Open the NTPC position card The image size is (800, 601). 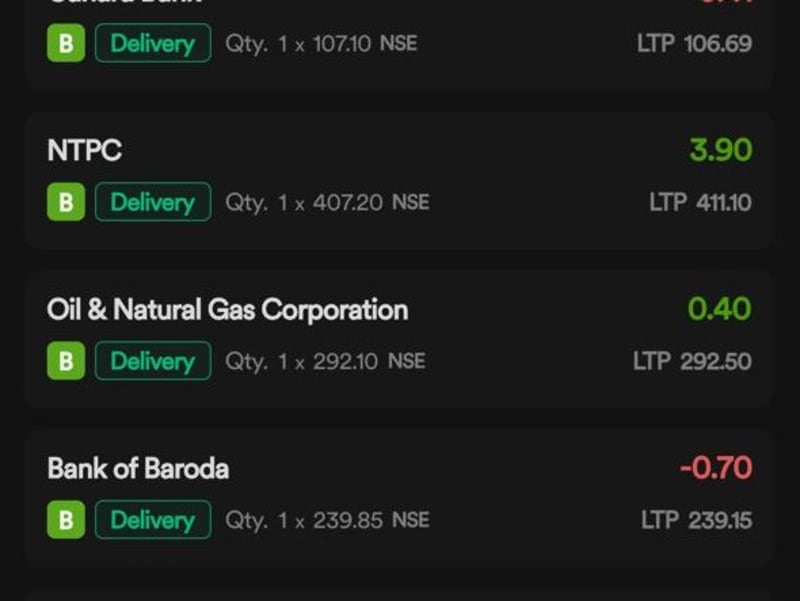pos(399,181)
